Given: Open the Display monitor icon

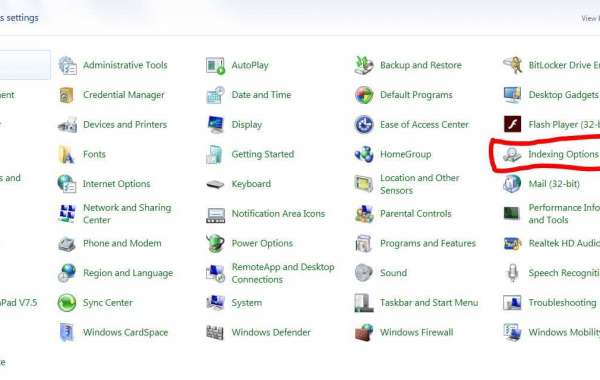Looking at the screenshot, I should click(x=215, y=125).
